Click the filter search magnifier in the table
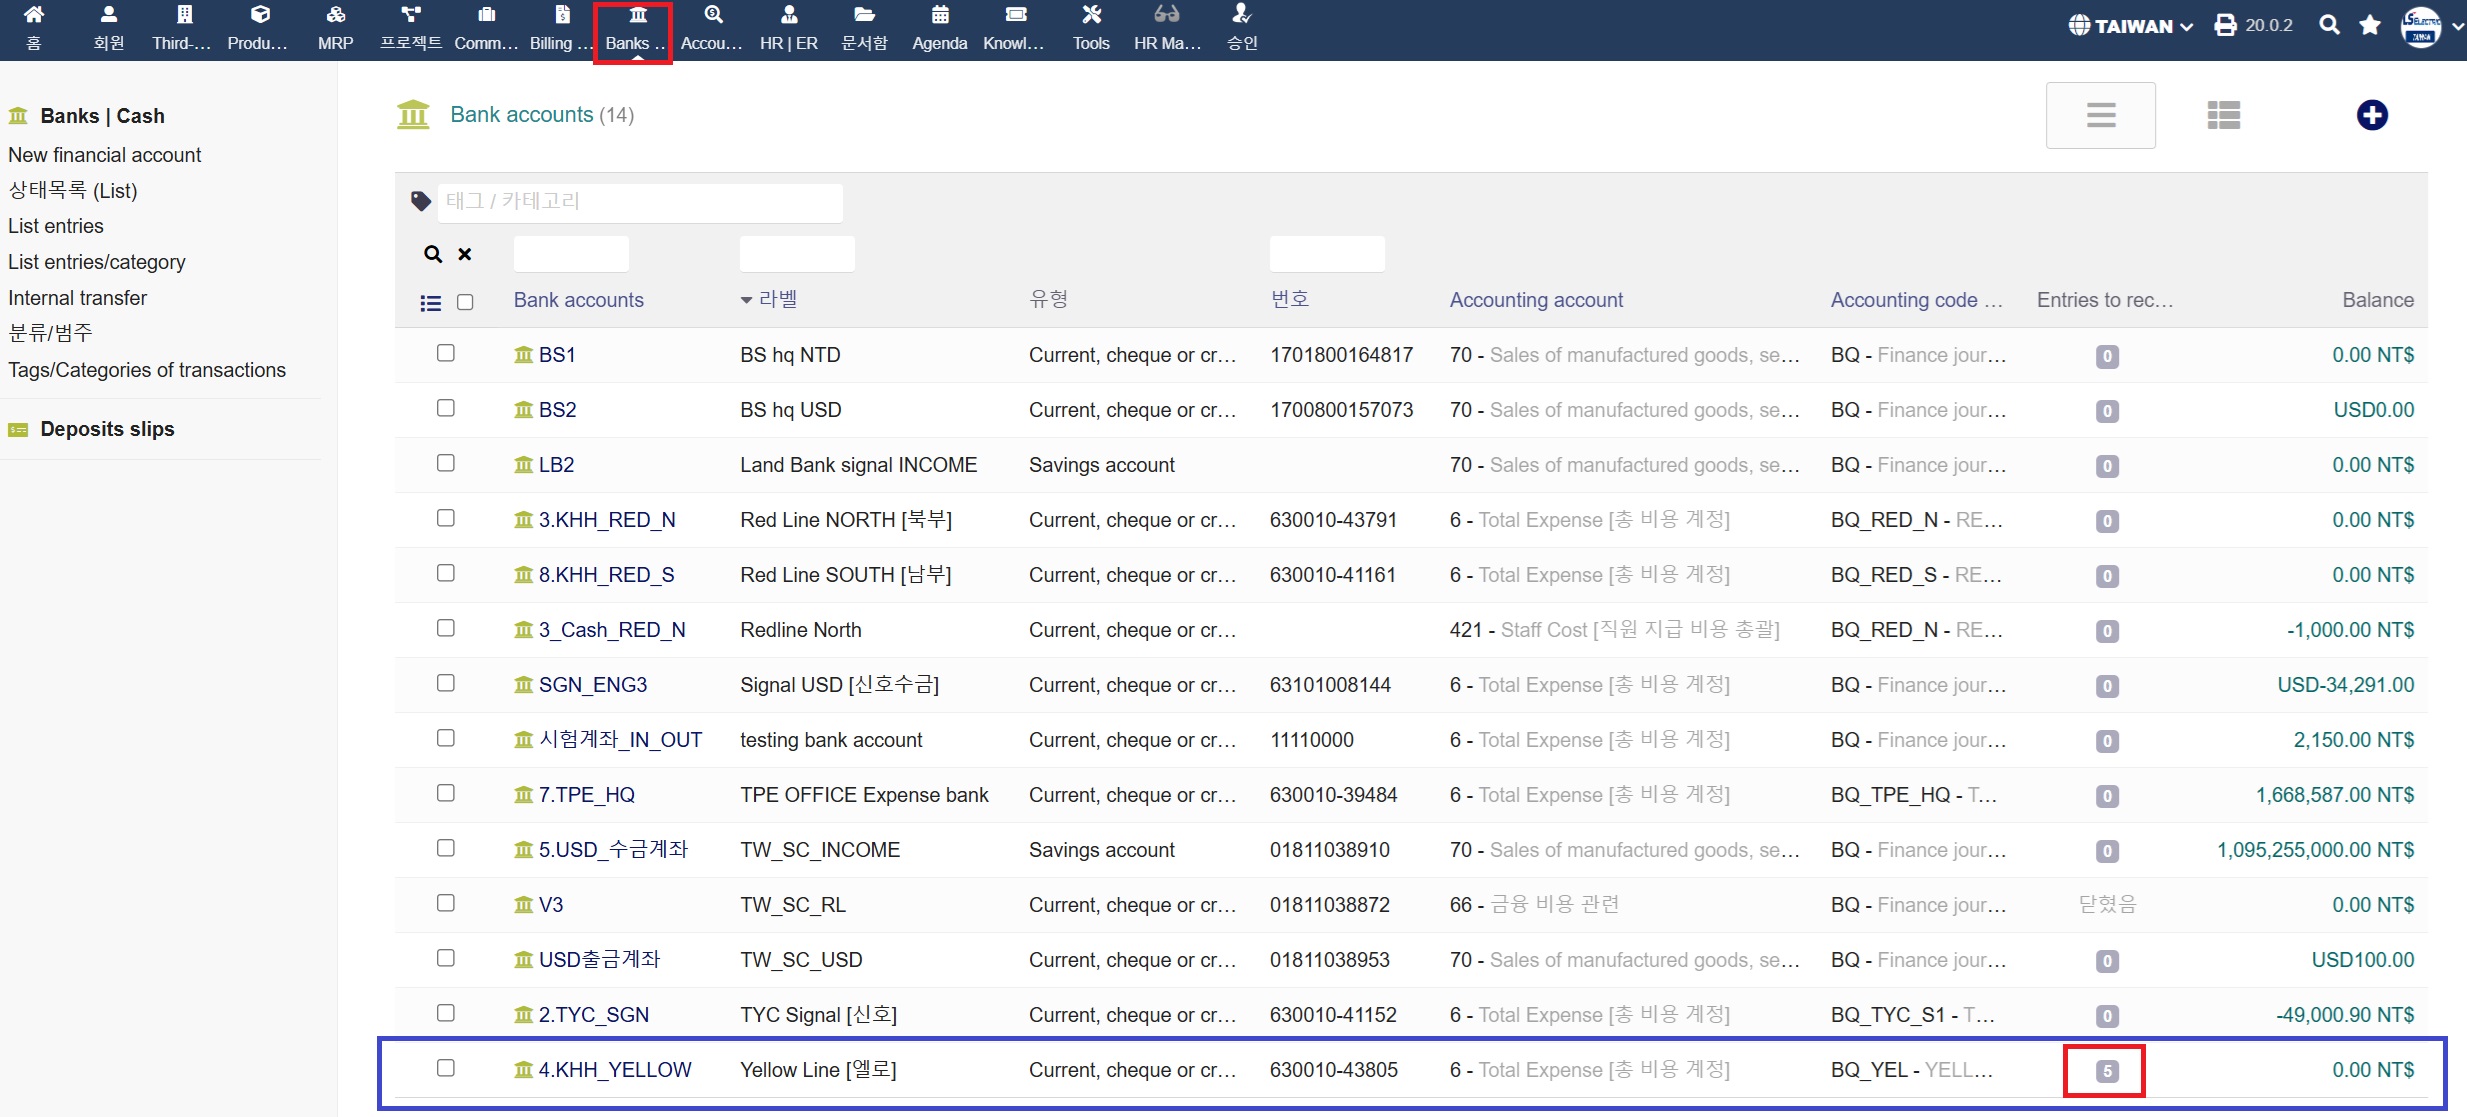The image size is (2467, 1117). (433, 254)
